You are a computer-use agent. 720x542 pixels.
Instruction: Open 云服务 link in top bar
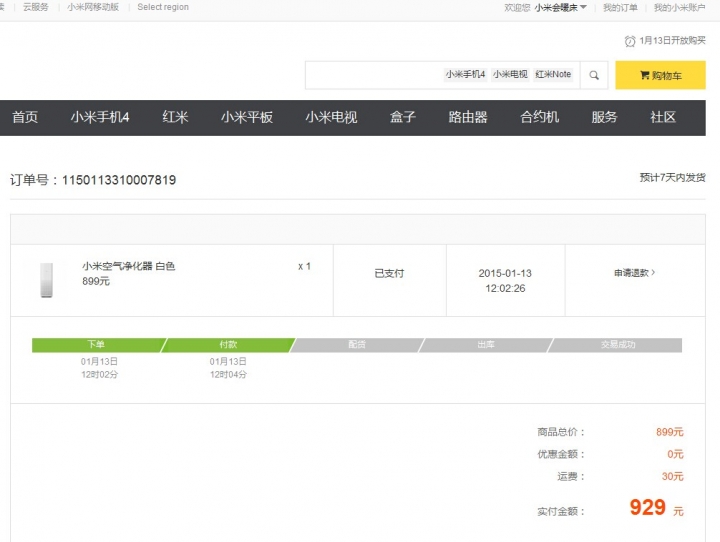click(x=35, y=7)
